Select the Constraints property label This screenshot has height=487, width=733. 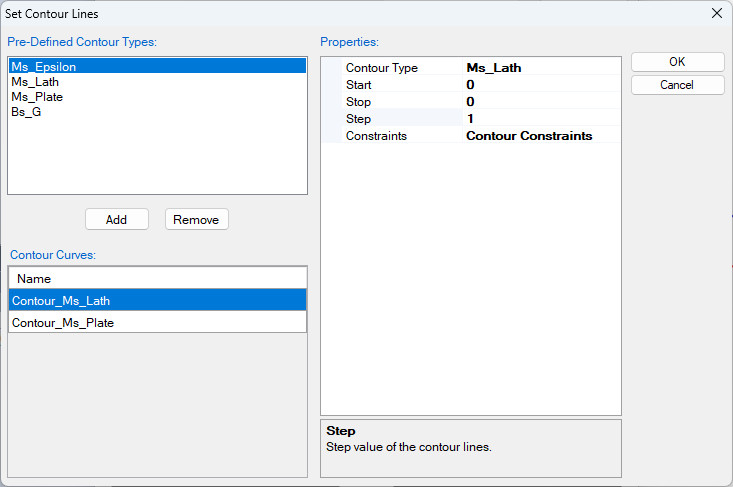(x=376, y=136)
